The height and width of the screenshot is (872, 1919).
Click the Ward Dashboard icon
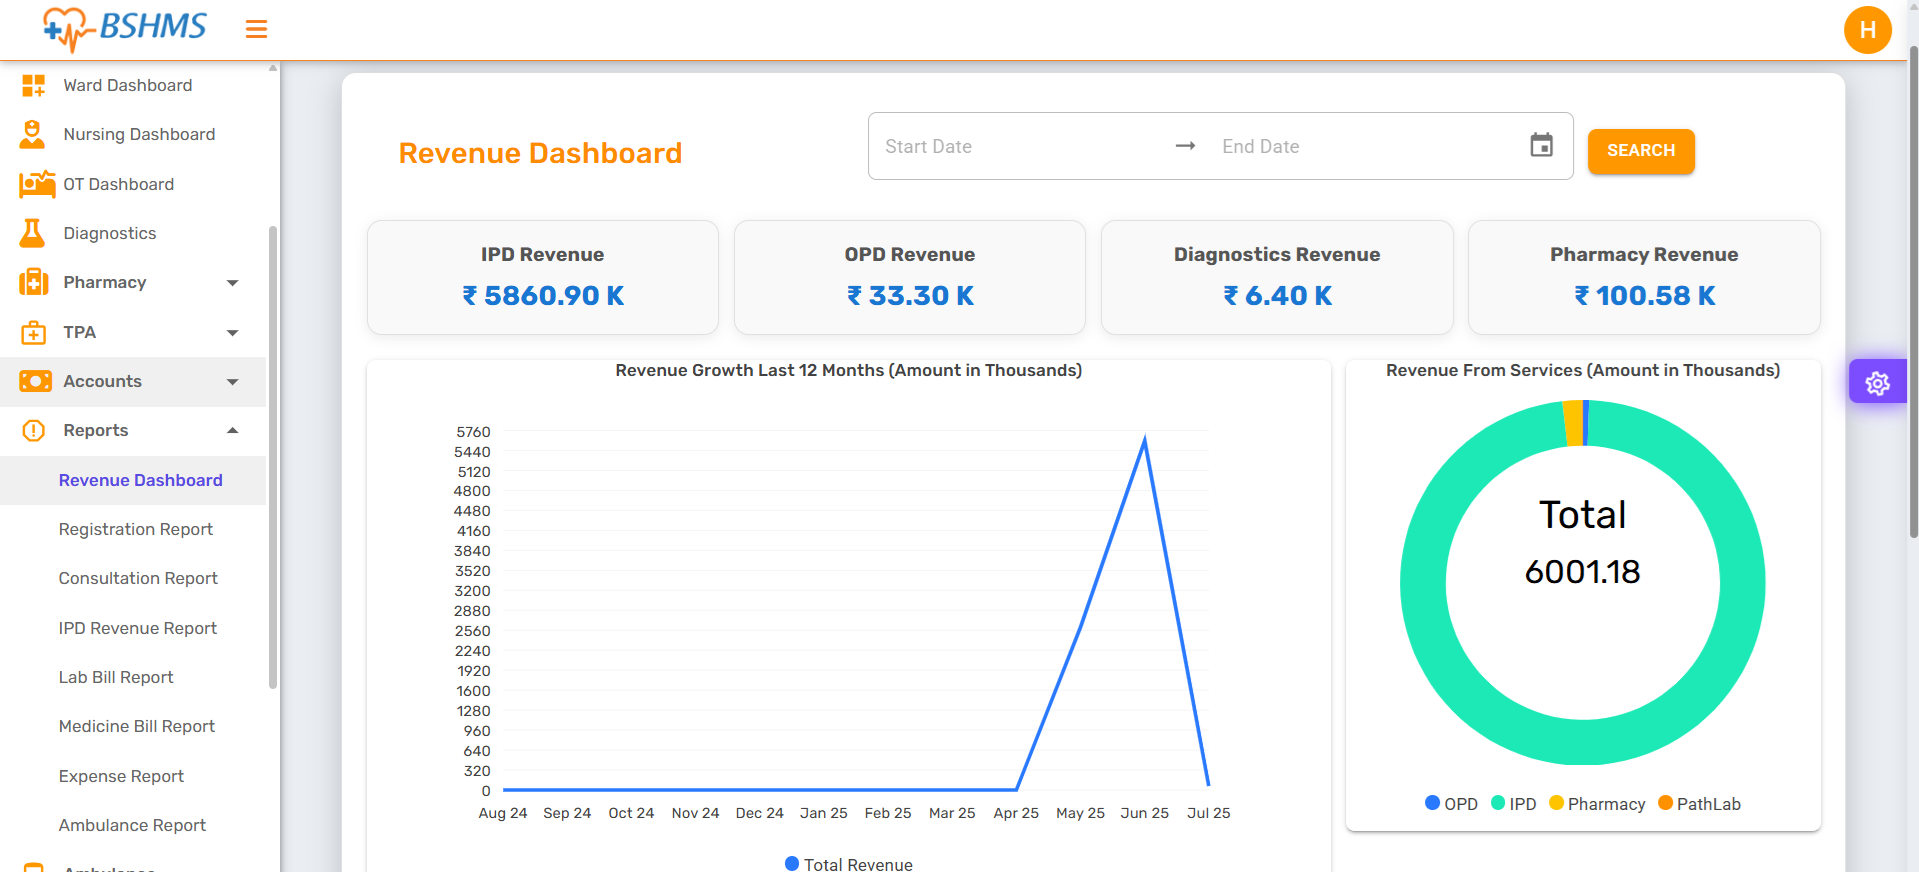click(33, 85)
